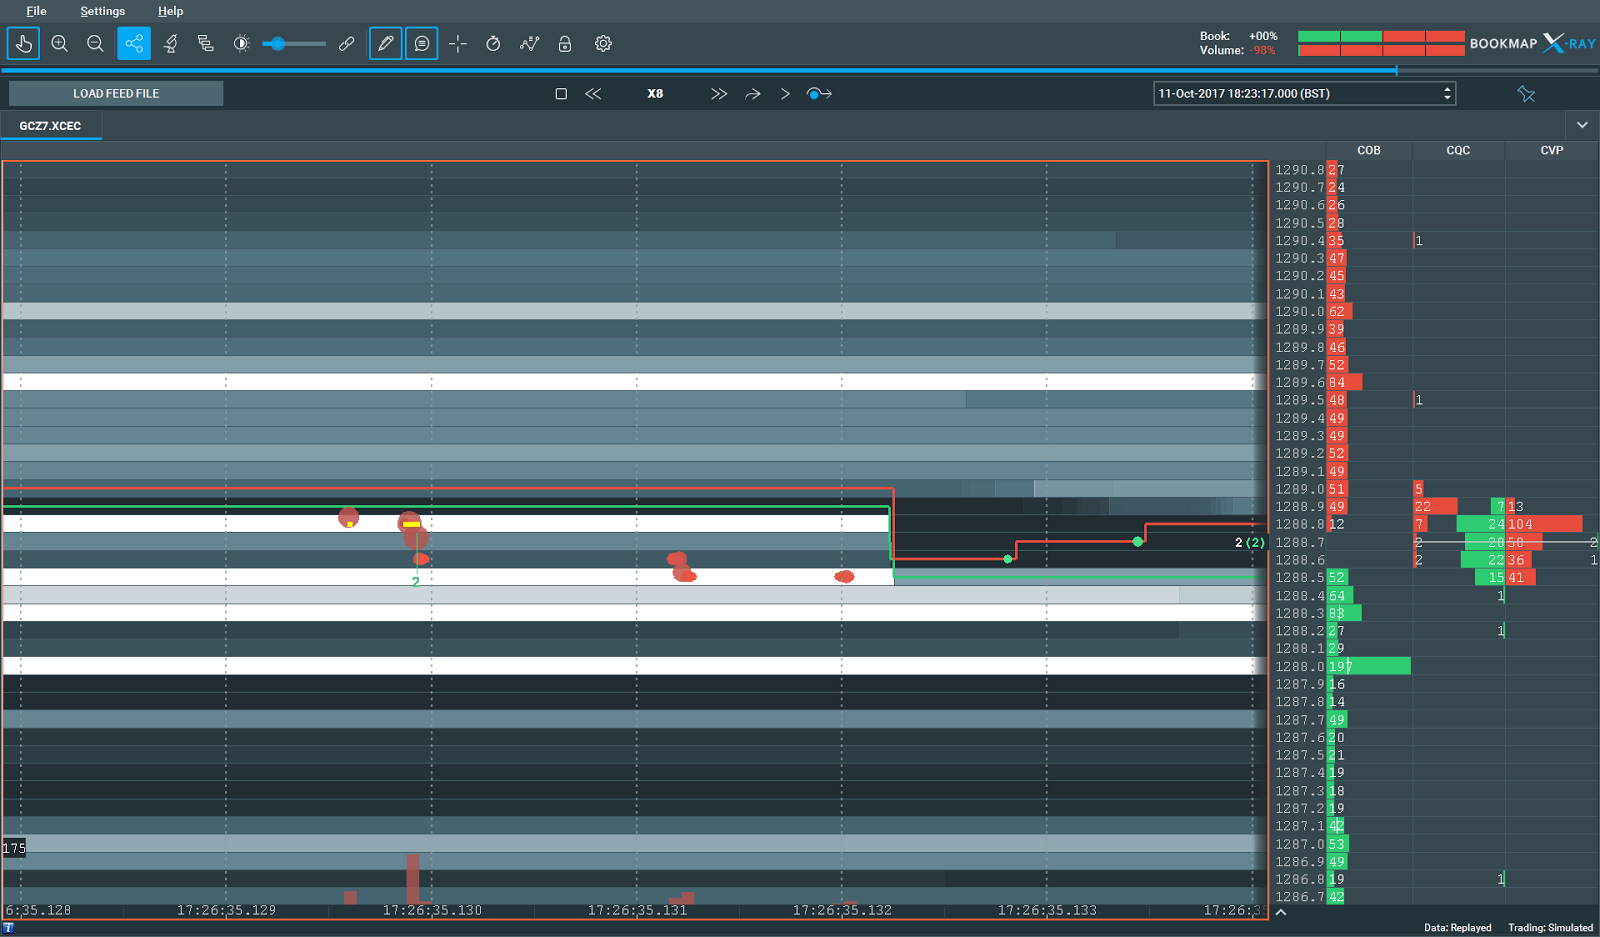
Task: Click the LOAD FEED FILE button
Action: [x=116, y=93]
